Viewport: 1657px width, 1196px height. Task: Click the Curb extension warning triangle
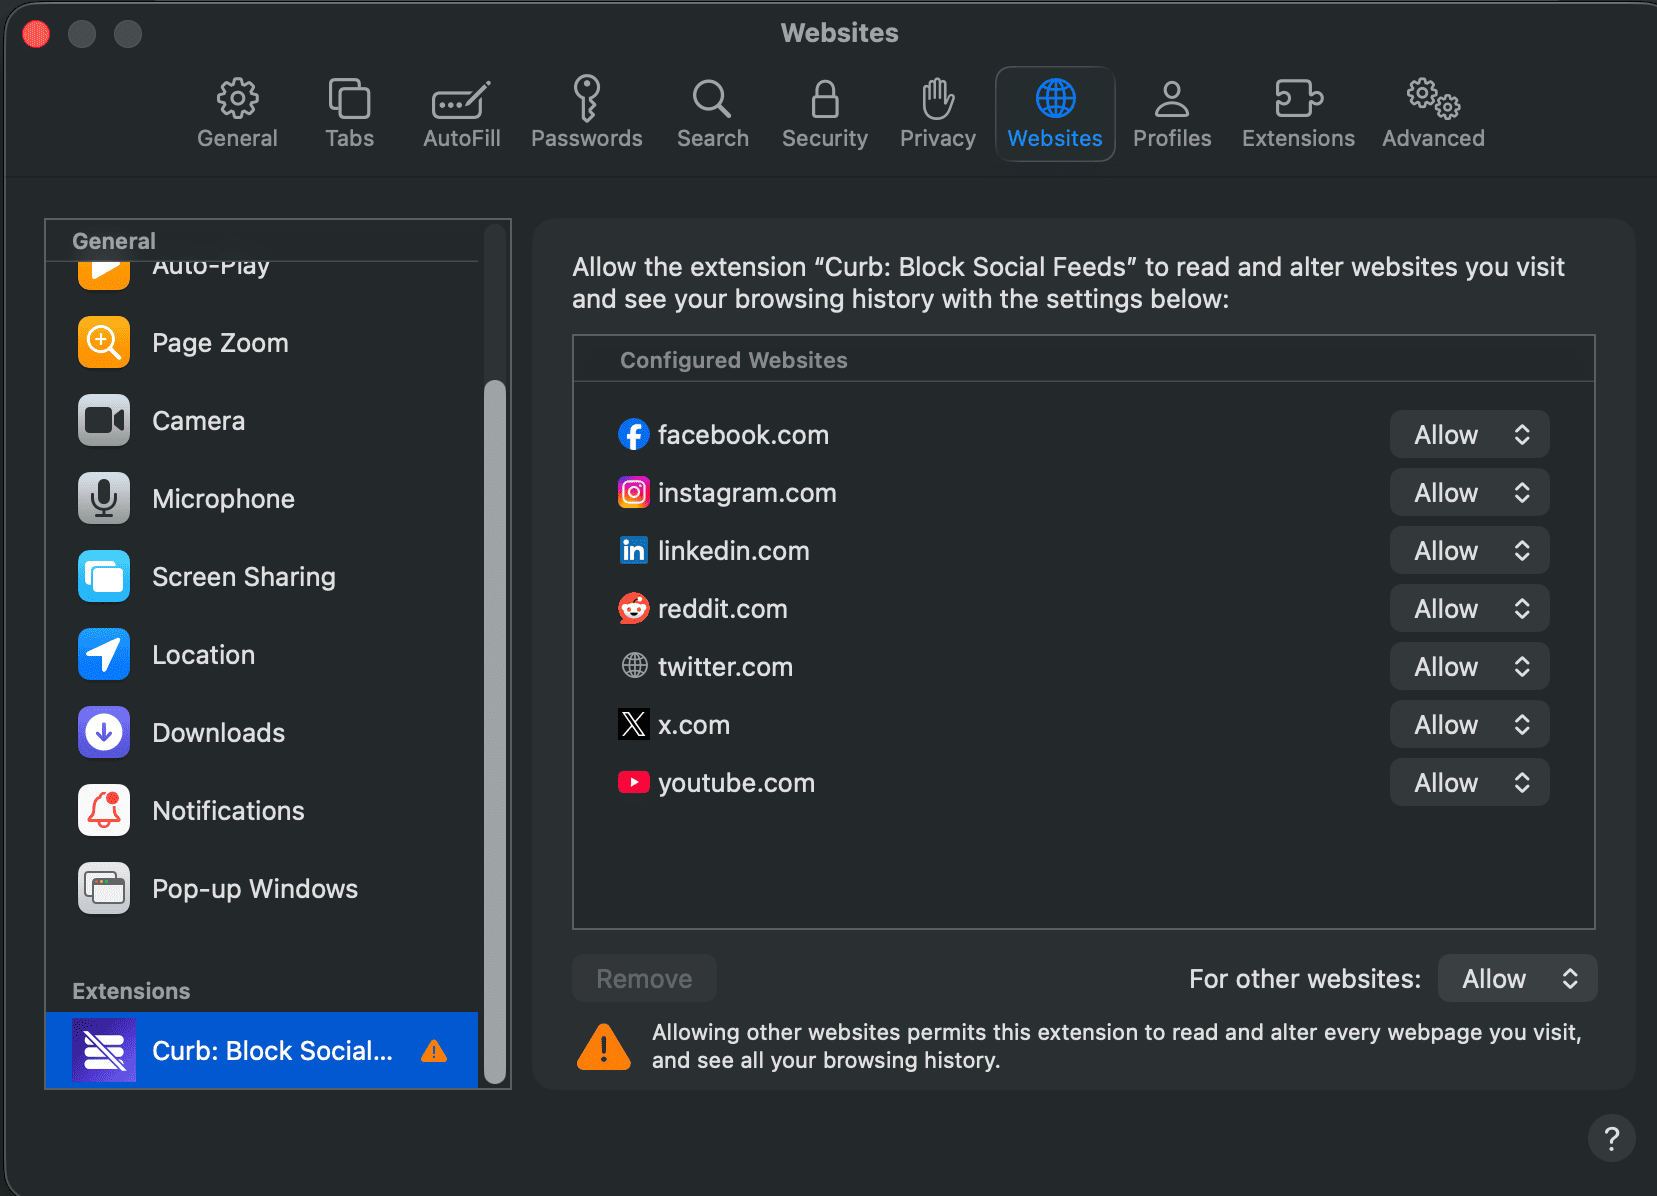tap(434, 1051)
